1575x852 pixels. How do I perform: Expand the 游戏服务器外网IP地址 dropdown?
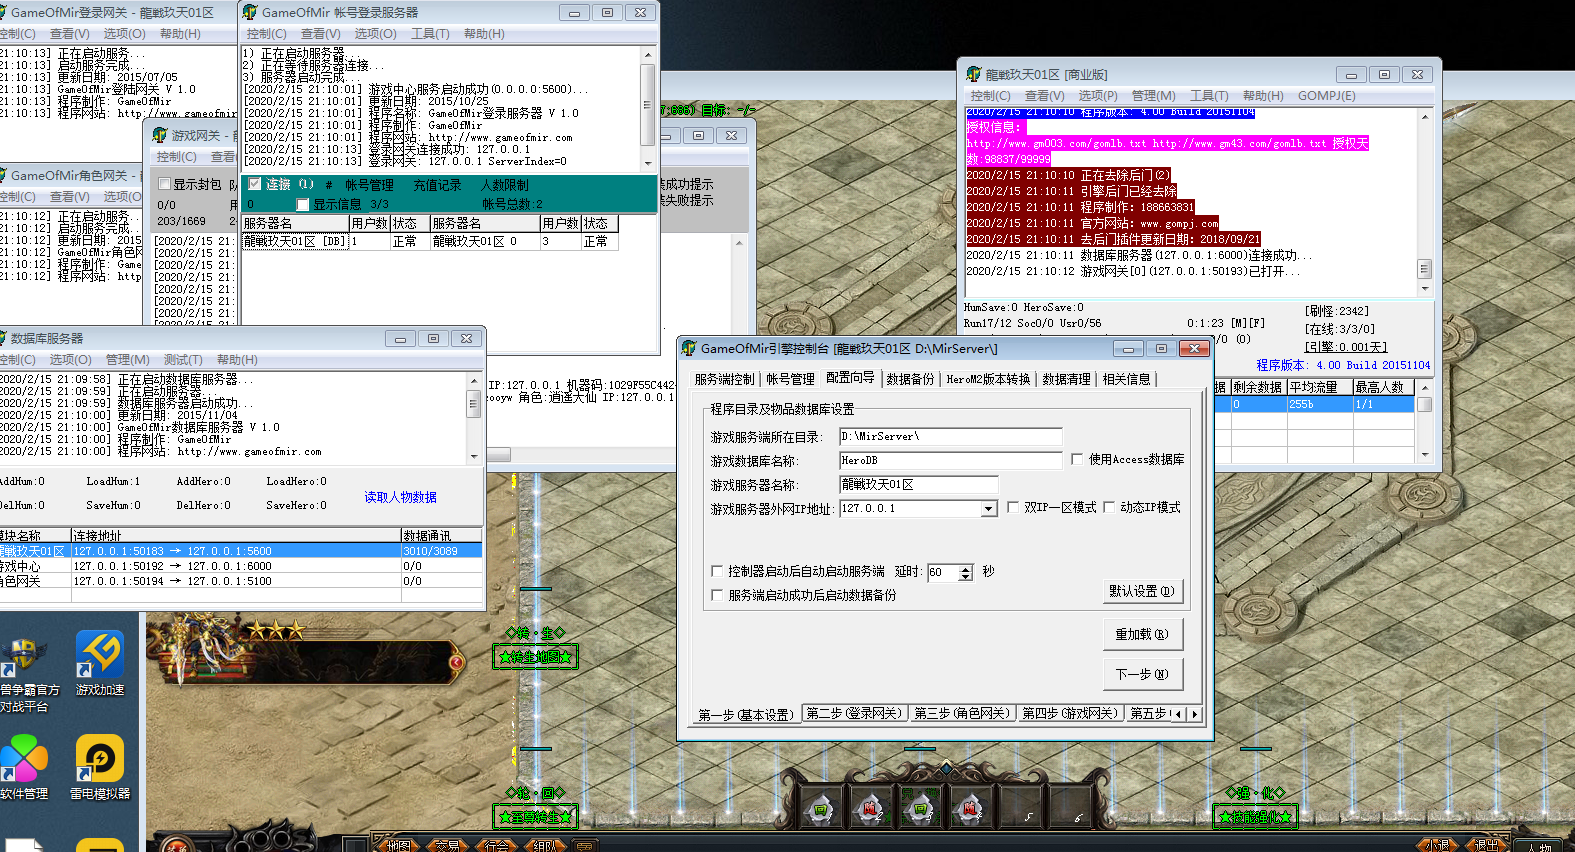988,509
